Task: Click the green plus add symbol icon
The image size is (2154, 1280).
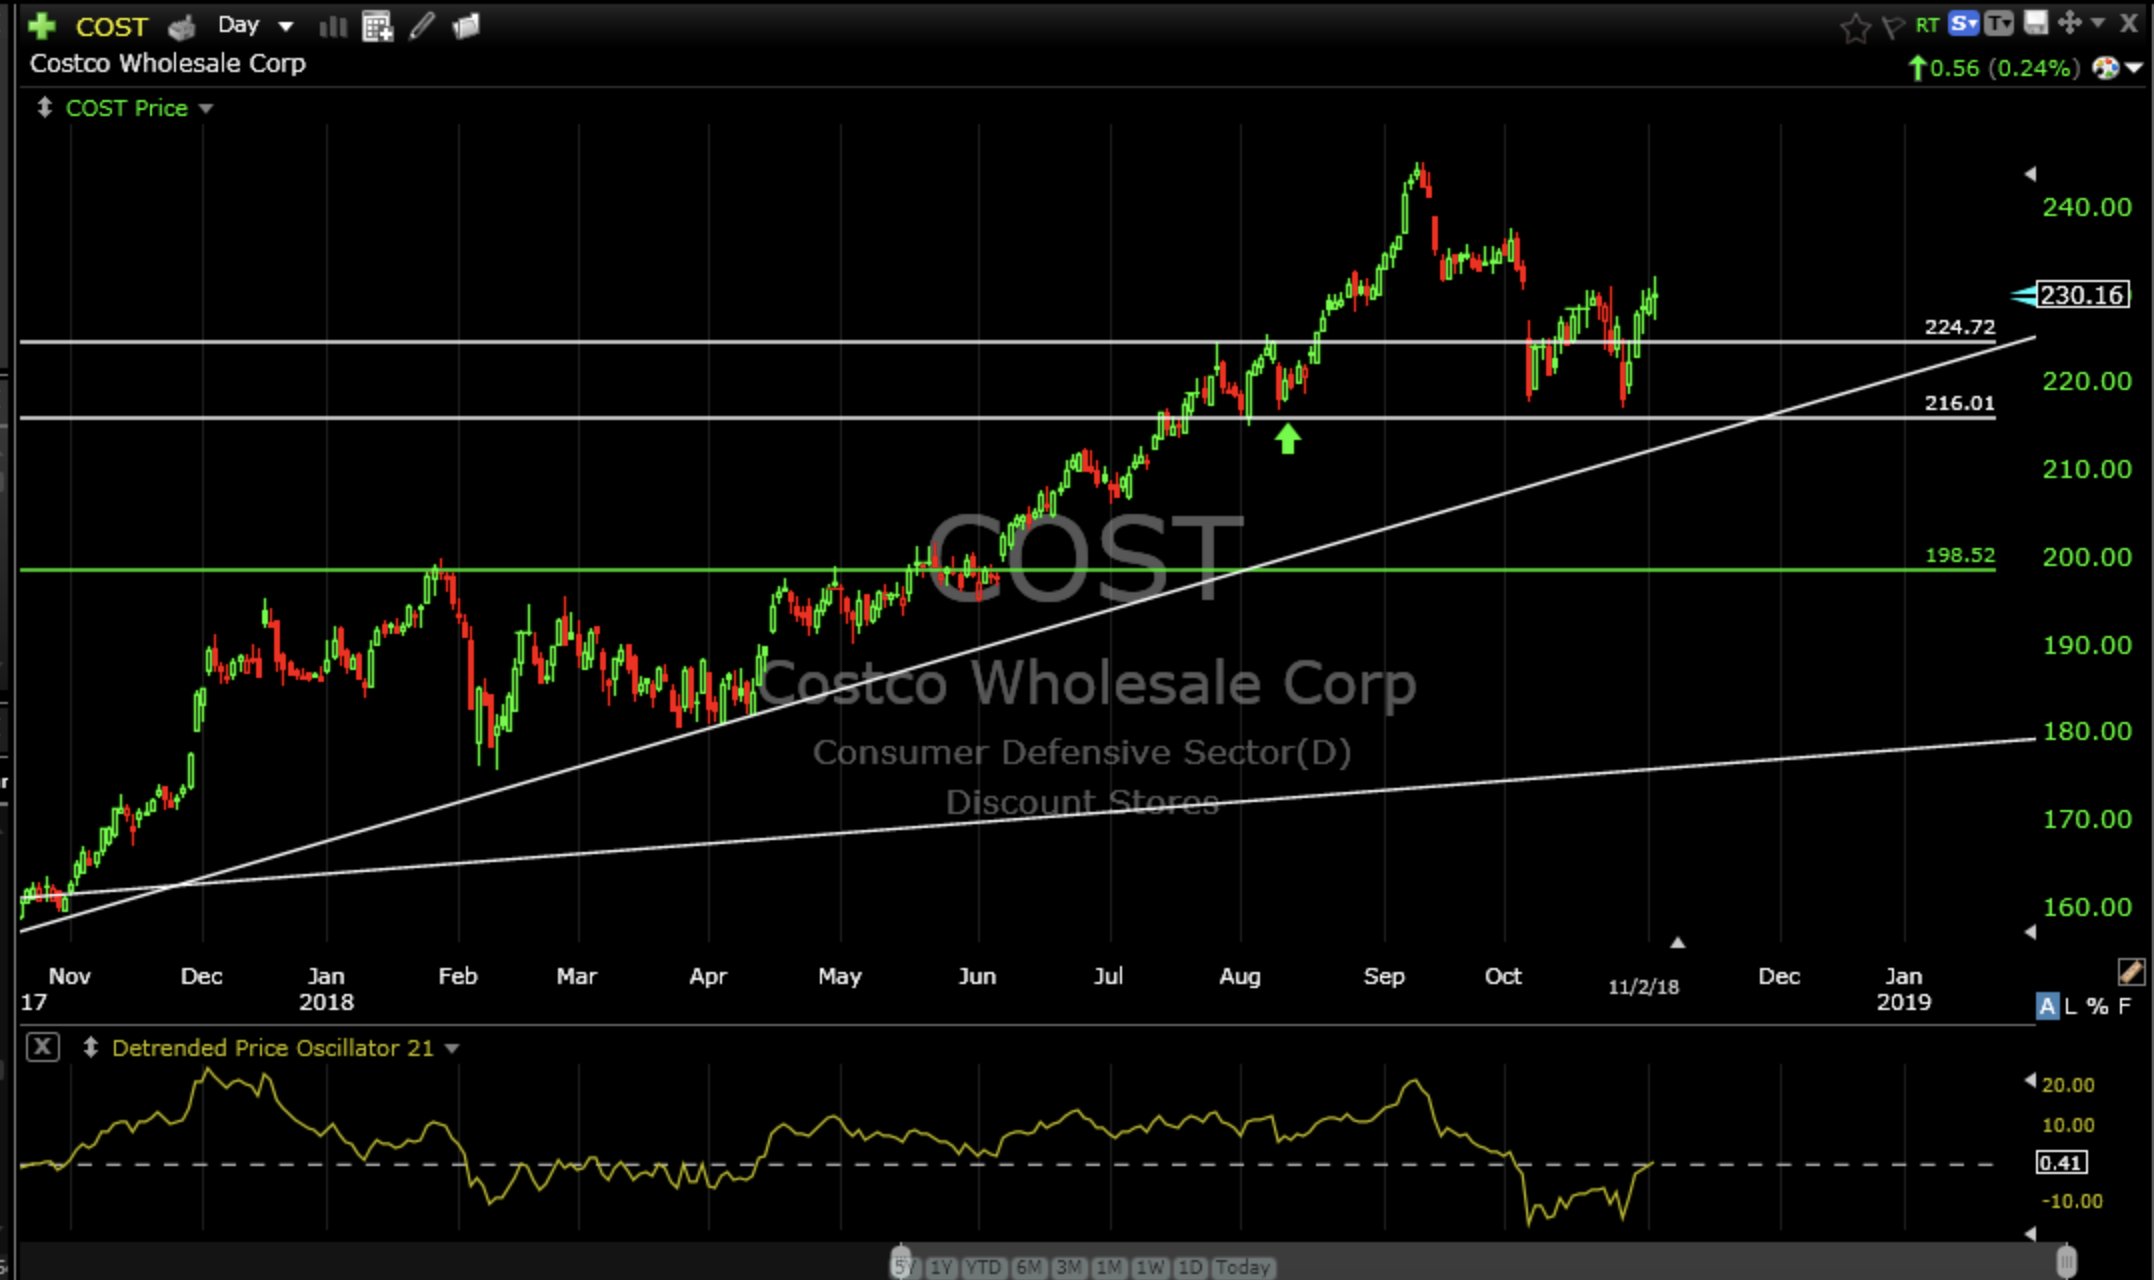Action: (42, 26)
